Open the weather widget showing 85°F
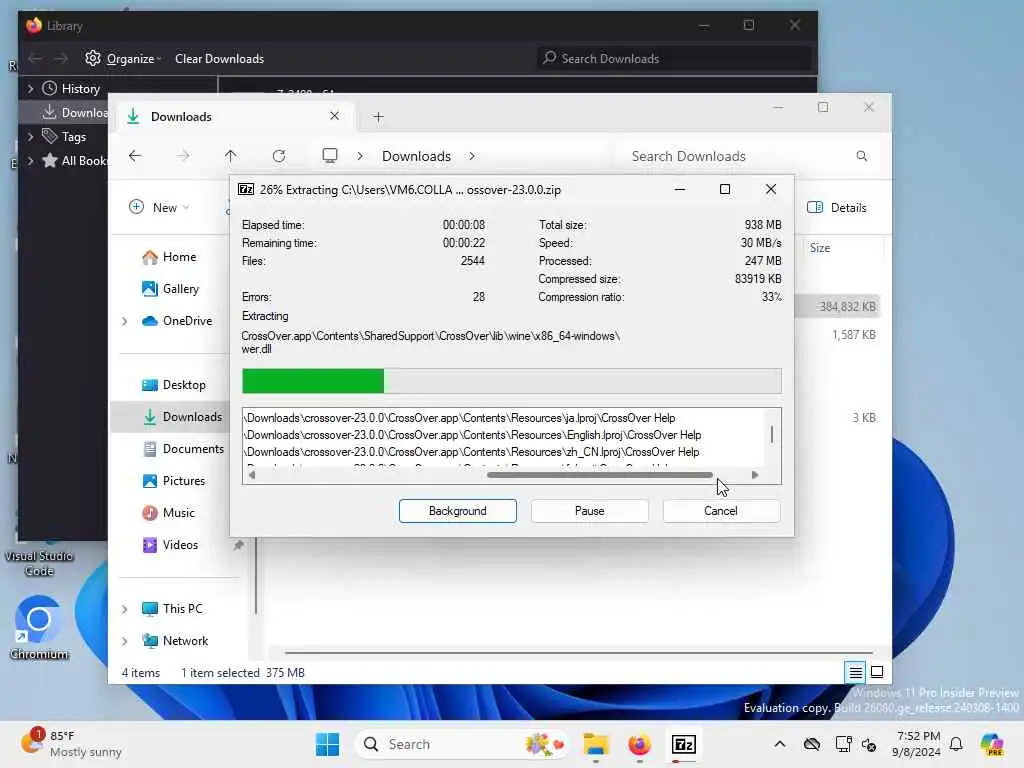Viewport: 1024px width, 768px height. point(72,744)
